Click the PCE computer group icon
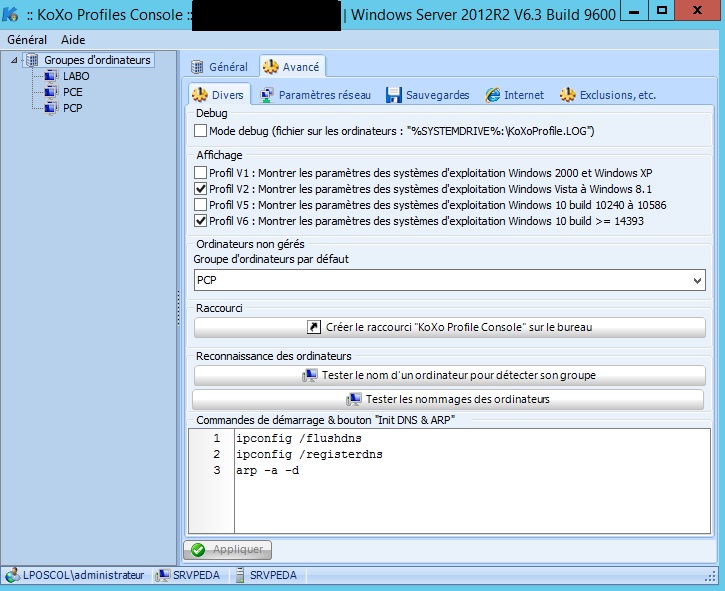The width and height of the screenshot is (725, 591). click(50, 92)
